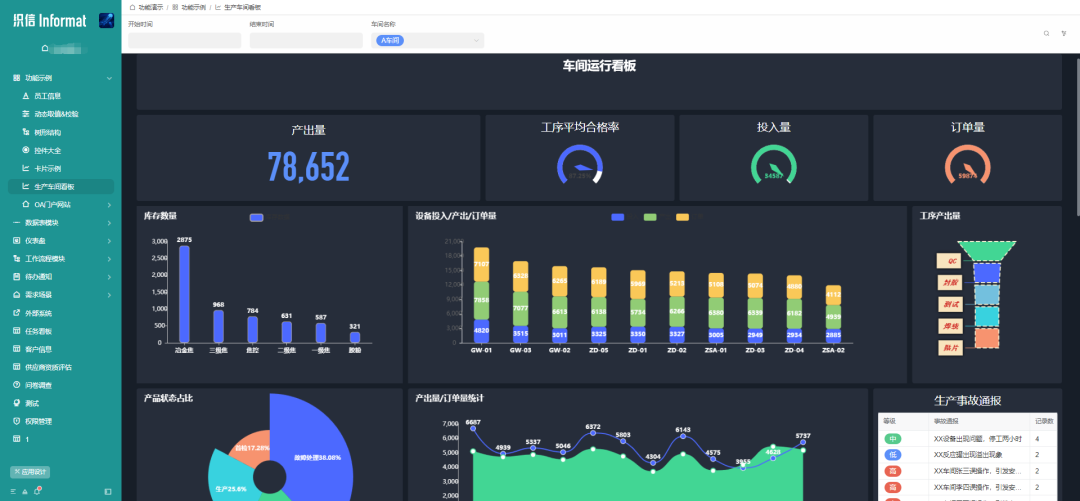Click the notification bell in sidebar footer

(37, 491)
